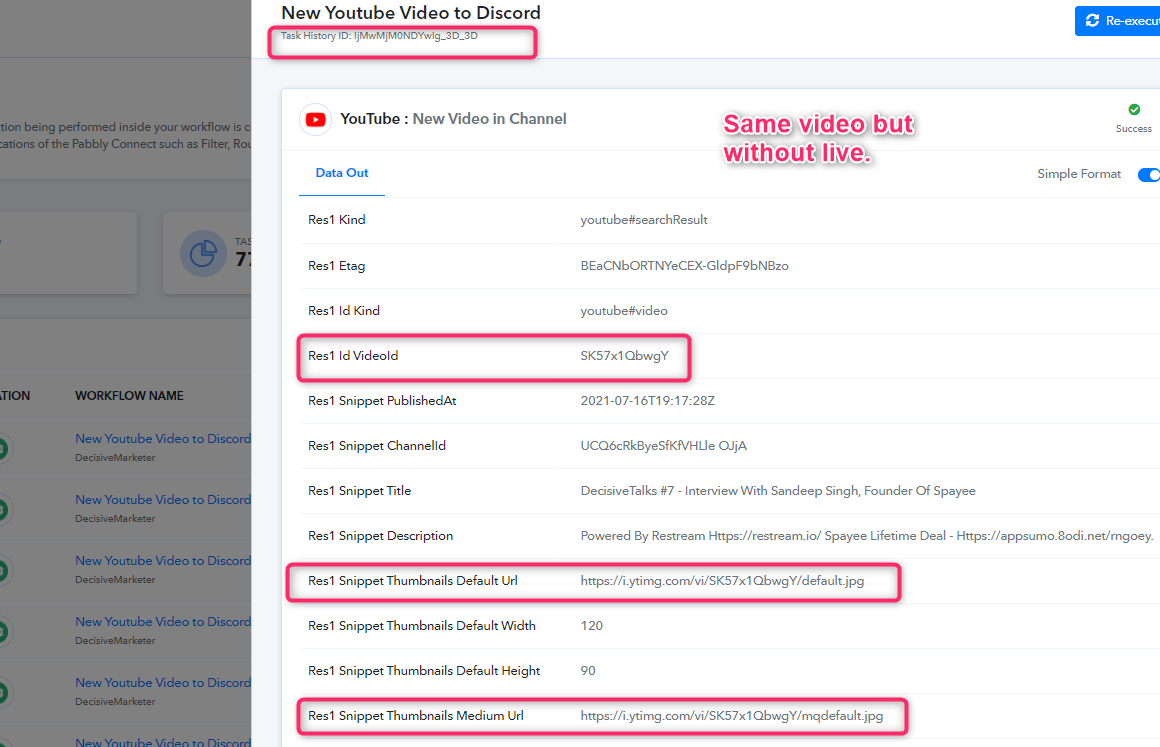
Task: Click the 'Res1 Snippet Title' label
Action: pyautogui.click(x=360, y=491)
